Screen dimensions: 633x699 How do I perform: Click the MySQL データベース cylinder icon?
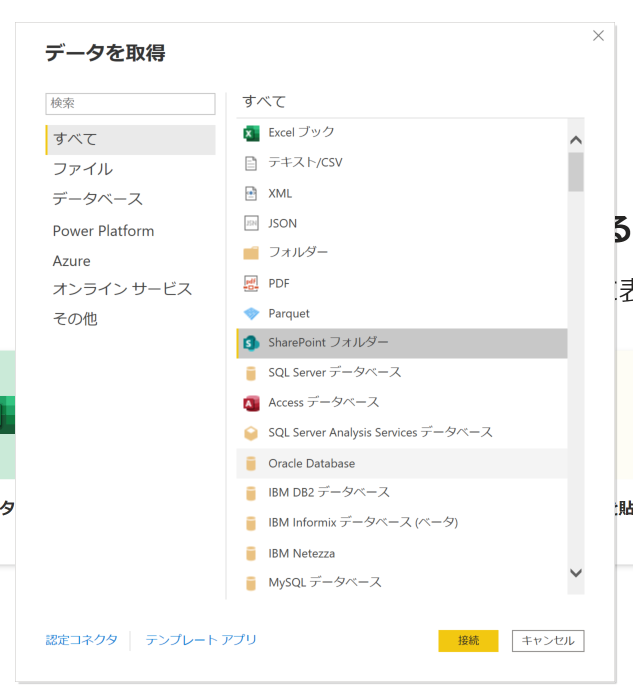point(251,583)
